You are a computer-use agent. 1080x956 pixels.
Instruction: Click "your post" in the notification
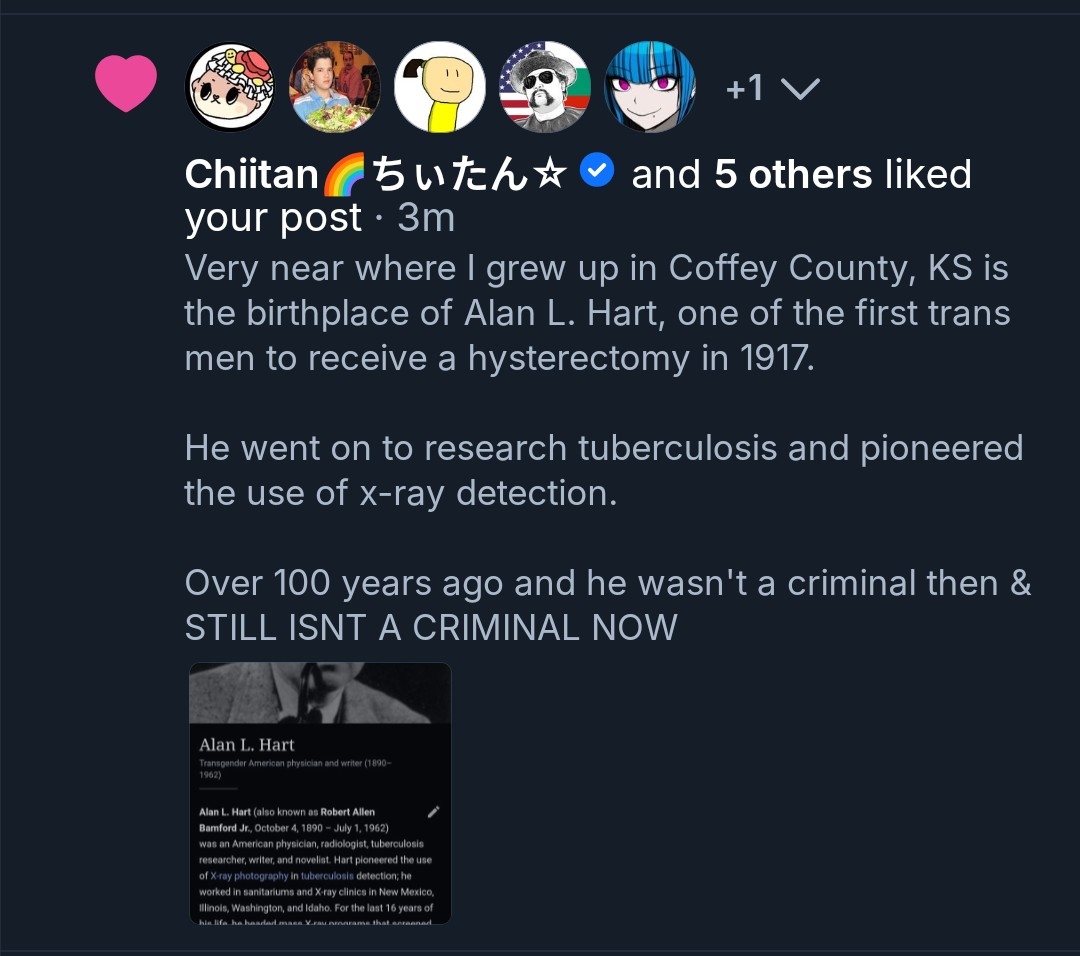(x=273, y=218)
